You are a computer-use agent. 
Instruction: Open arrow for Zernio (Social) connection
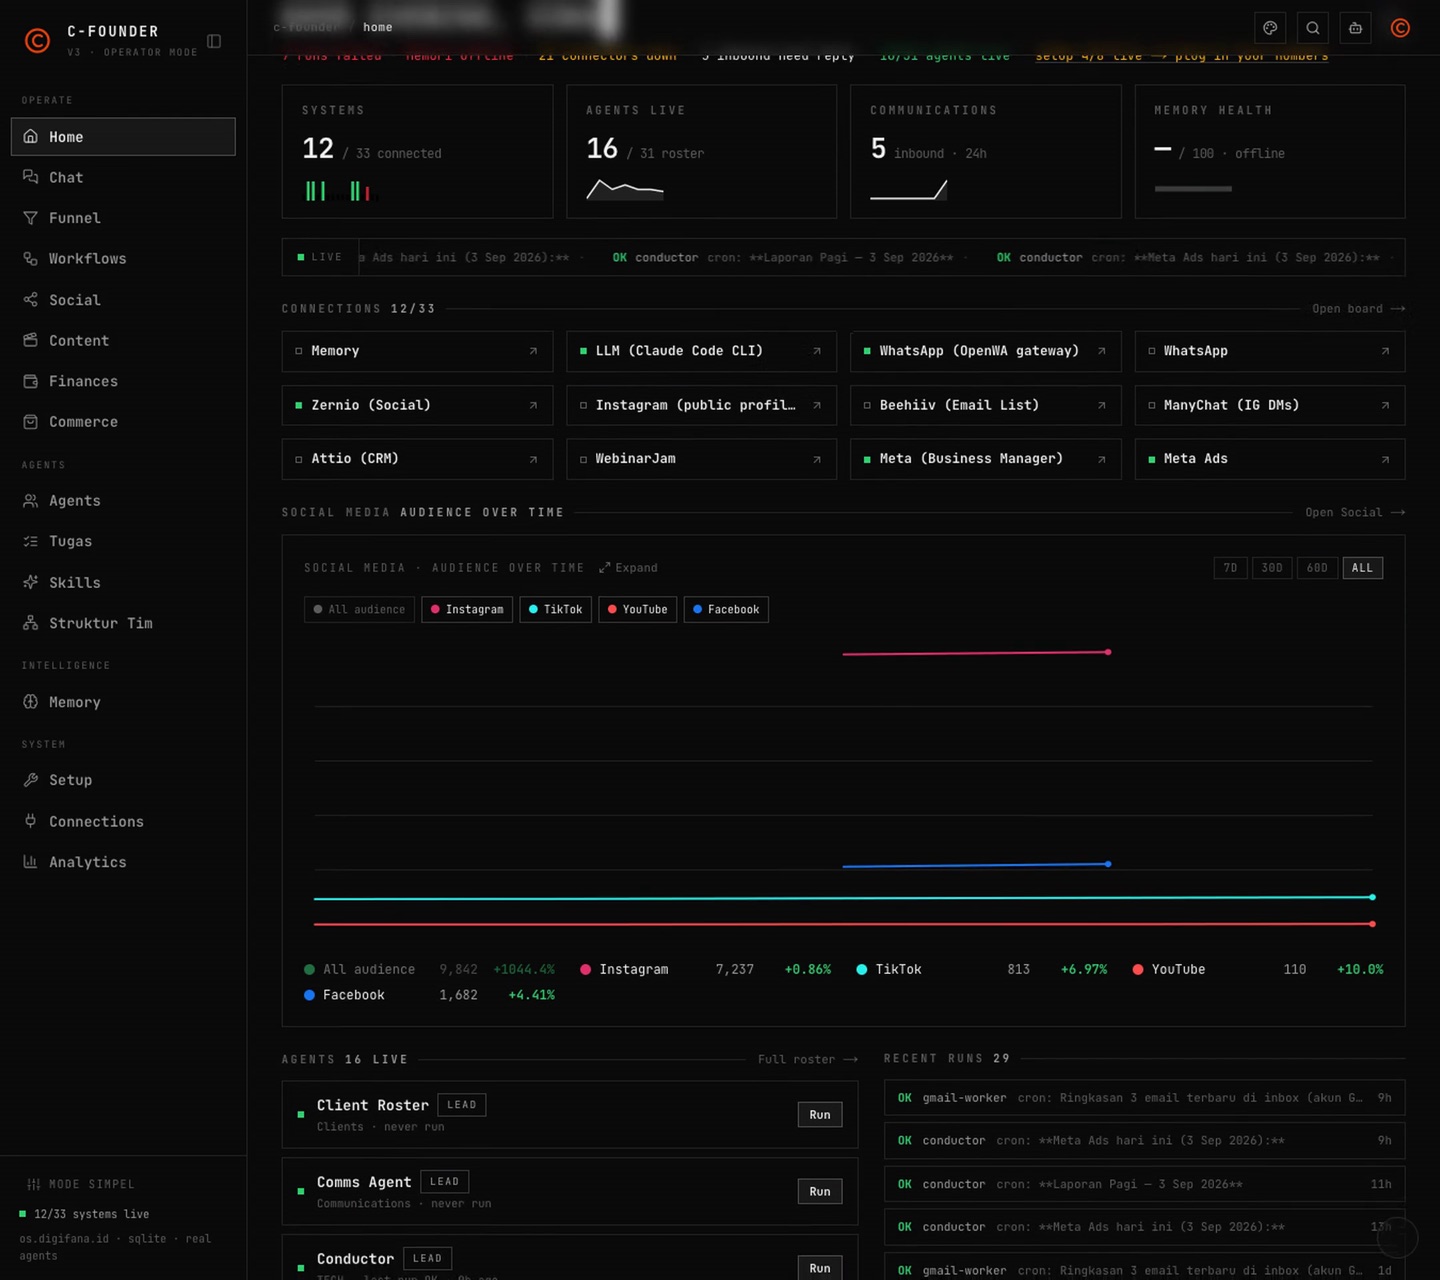pyautogui.click(x=533, y=405)
